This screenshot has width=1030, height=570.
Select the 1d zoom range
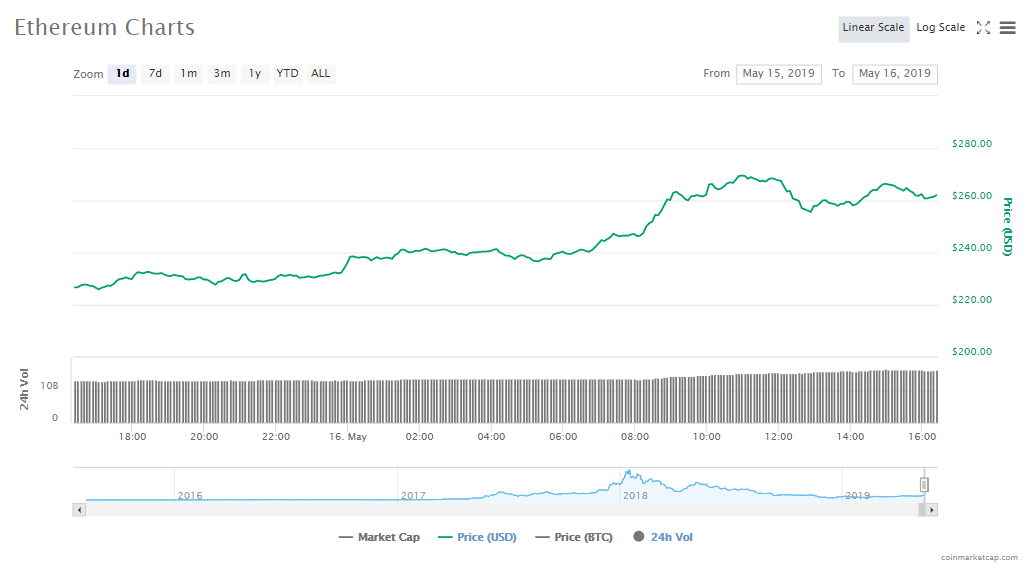[122, 73]
